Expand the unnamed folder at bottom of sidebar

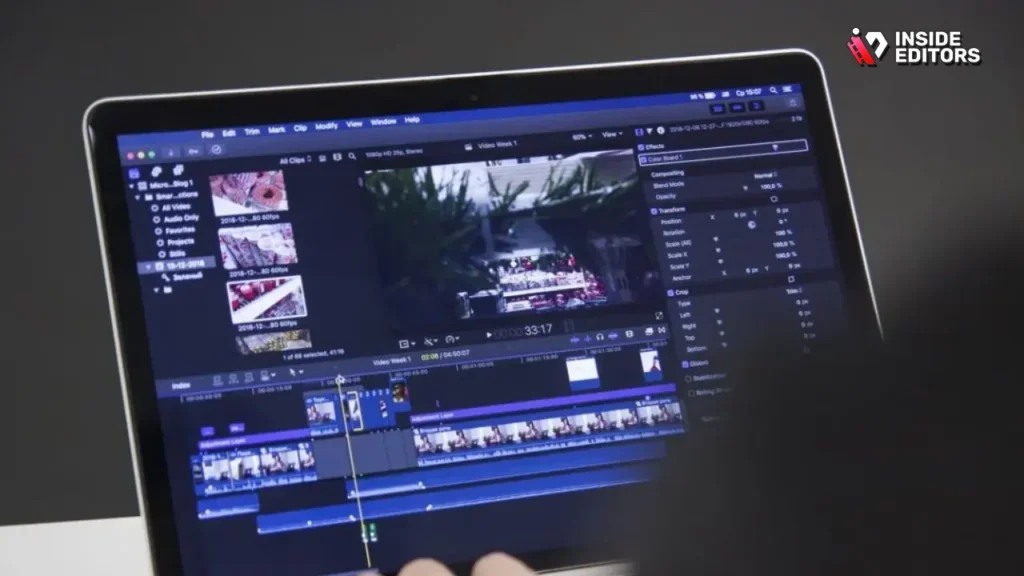pyautogui.click(x=156, y=290)
